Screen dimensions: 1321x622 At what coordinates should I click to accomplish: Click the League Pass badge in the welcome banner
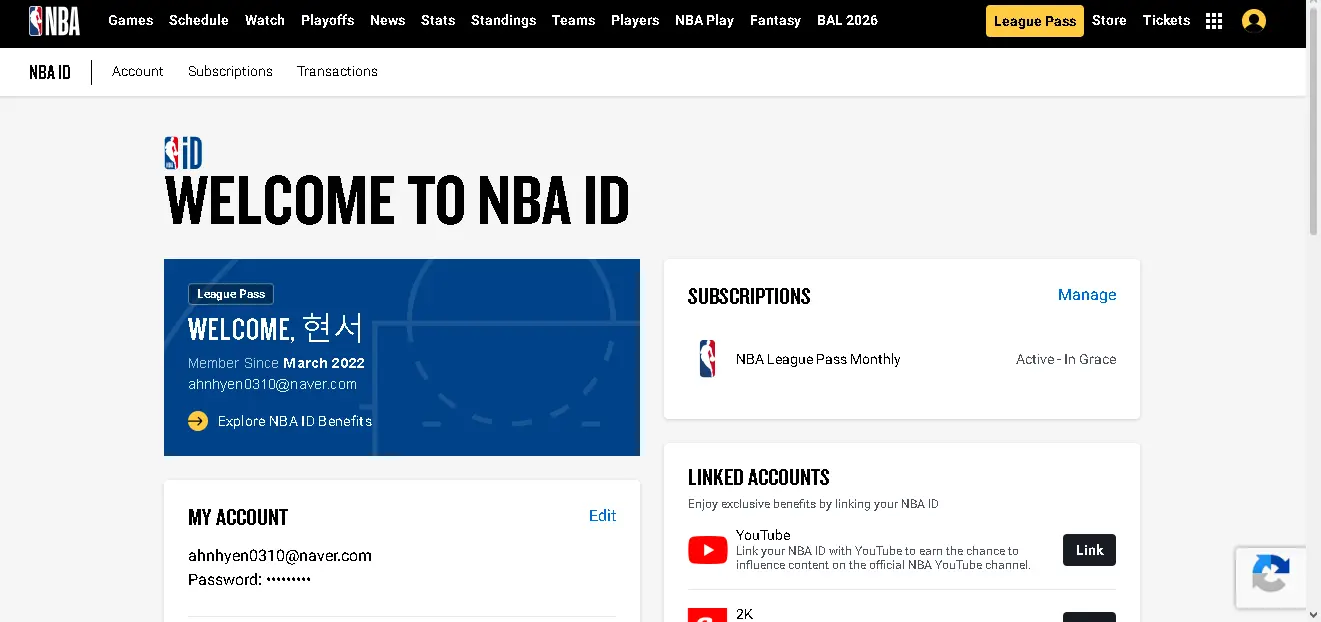(x=231, y=294)
